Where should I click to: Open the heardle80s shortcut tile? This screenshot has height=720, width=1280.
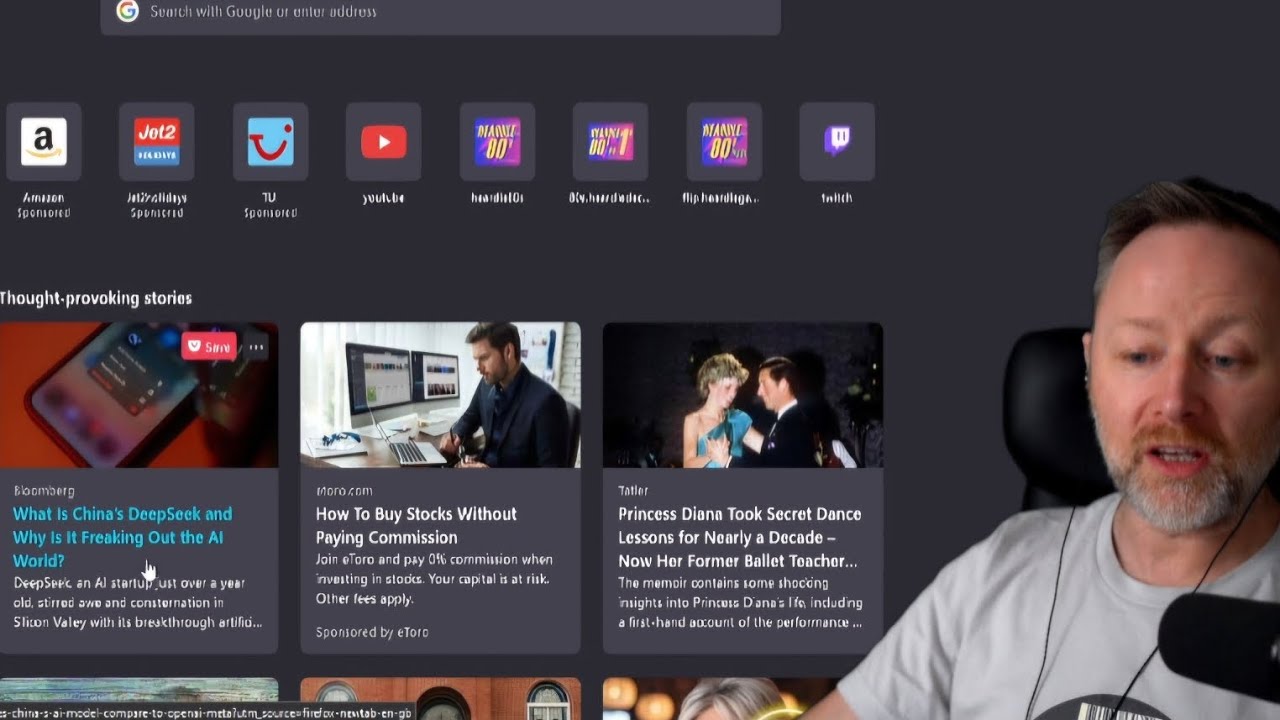pos(497,142)
